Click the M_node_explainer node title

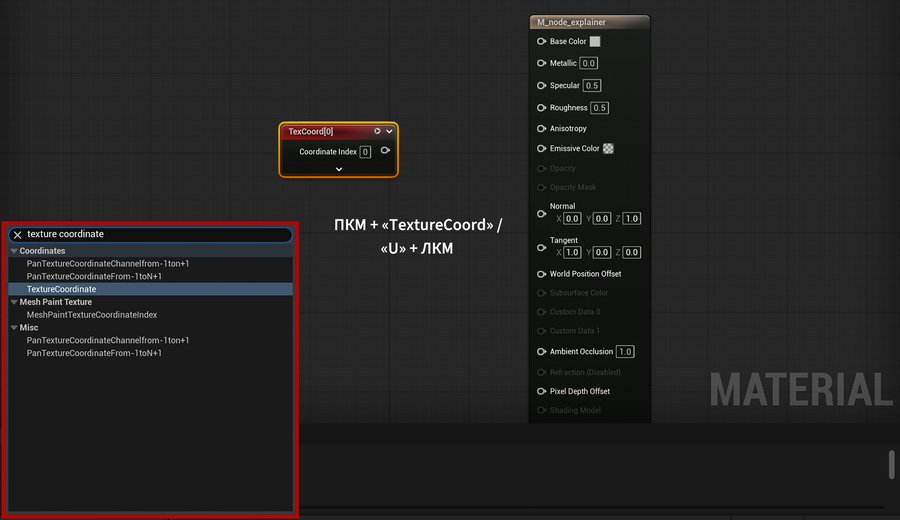coord(571,22)
